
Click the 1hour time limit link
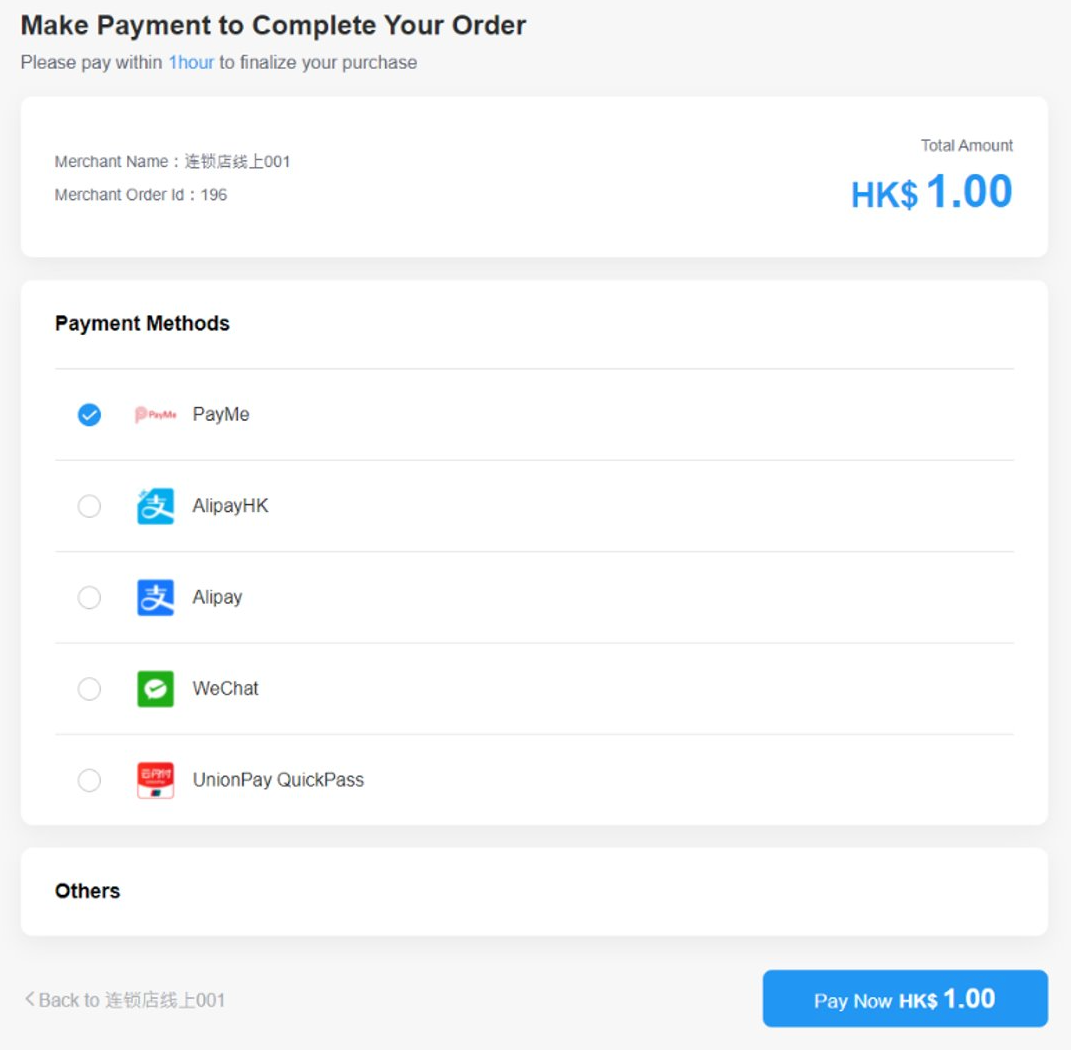pos(191,62)
